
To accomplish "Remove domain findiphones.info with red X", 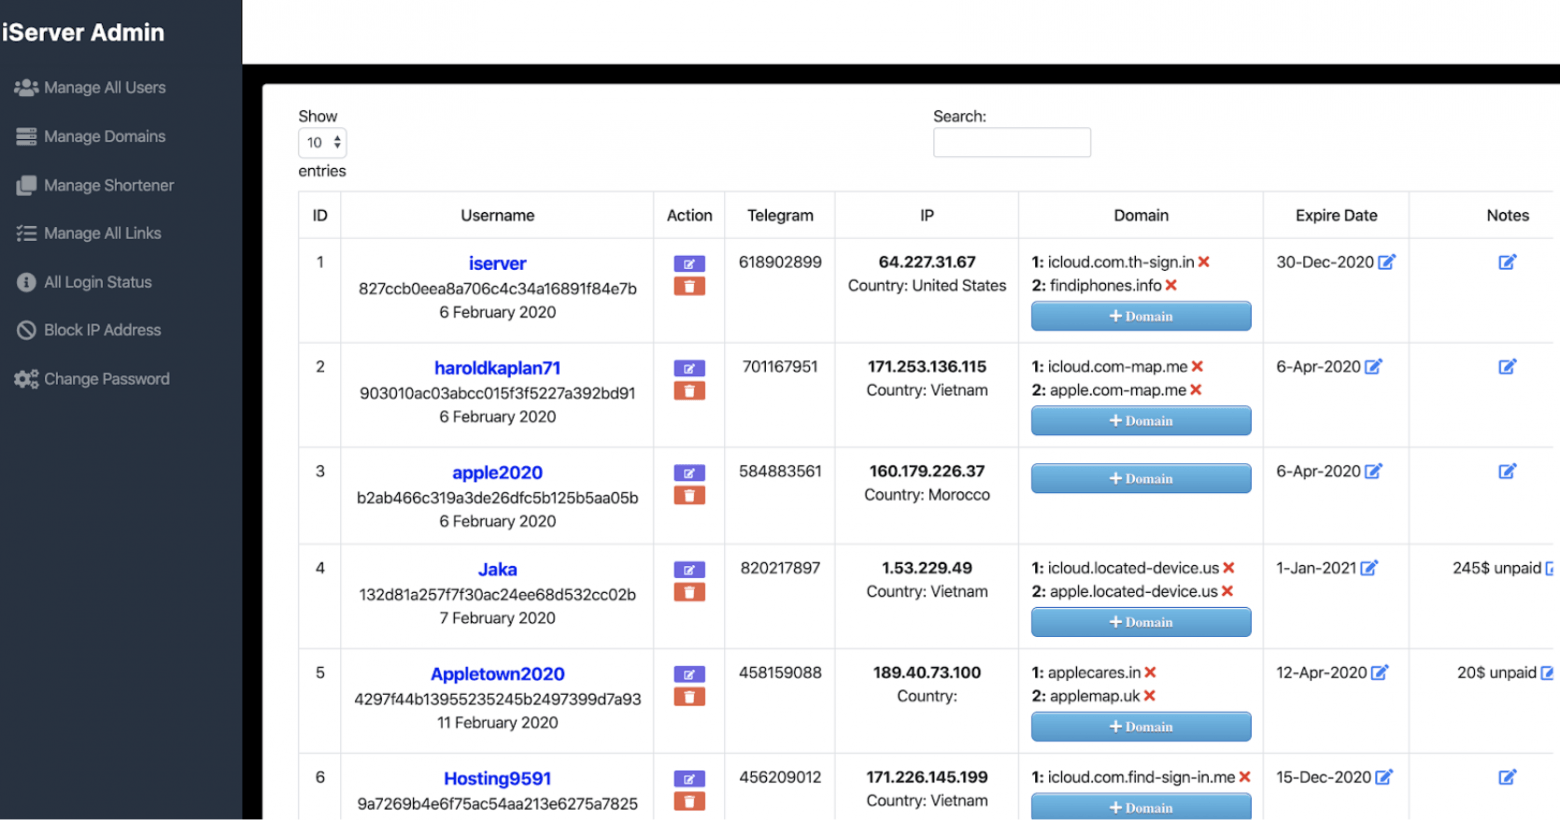I will coord(1171,286).
